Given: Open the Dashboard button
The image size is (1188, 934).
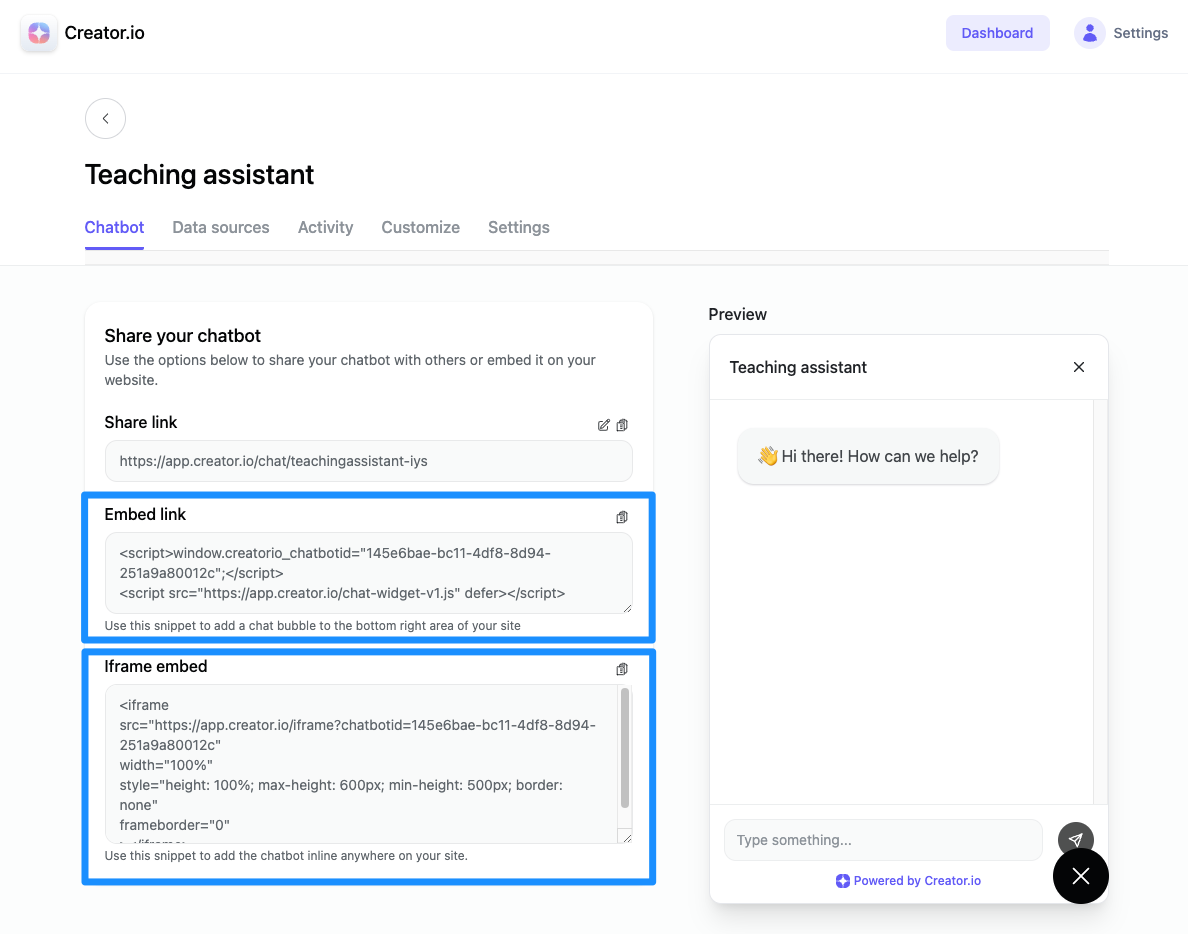Looking at the screenshot, I should pos(997,33).
